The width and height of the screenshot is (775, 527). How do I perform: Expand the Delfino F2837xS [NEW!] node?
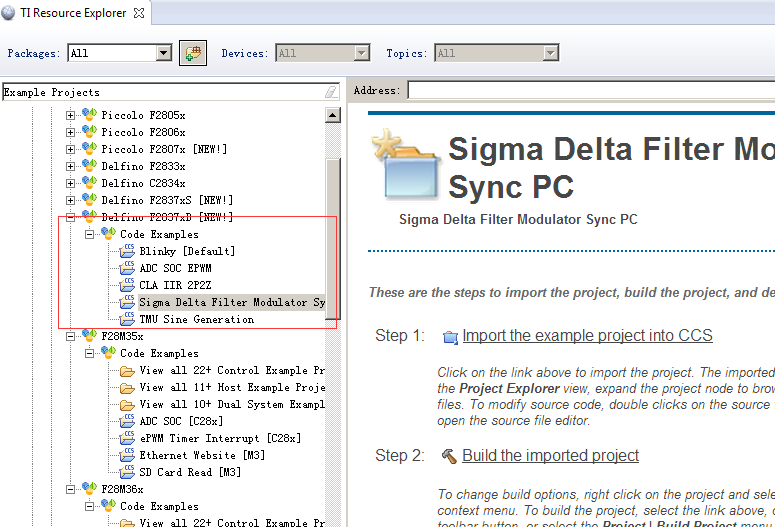(x=71, y=200)
